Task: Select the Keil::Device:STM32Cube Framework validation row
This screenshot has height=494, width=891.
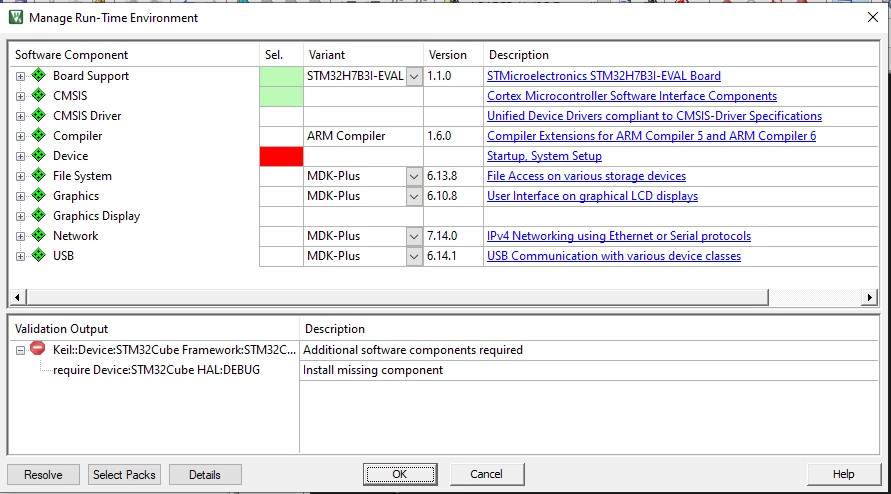Action: tap(174, 350)
